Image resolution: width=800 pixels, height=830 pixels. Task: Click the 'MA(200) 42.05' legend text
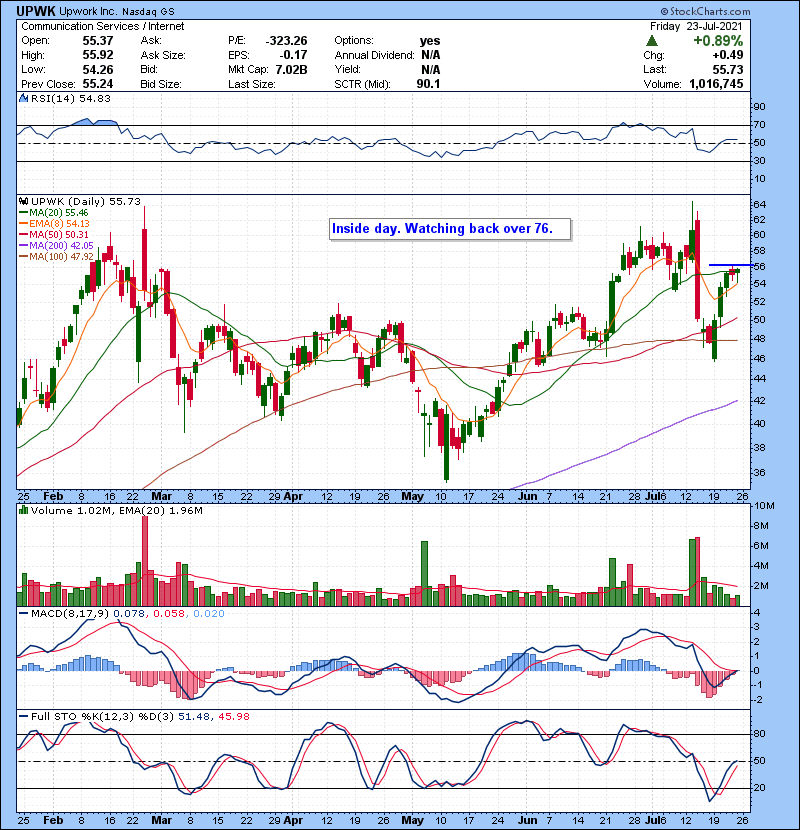(61, 246)
